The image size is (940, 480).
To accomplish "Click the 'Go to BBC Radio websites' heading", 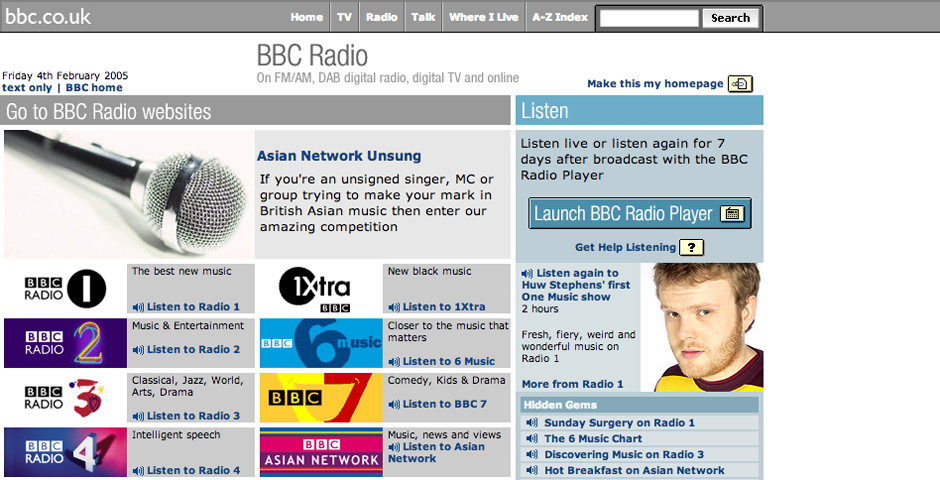I will click(x=109, y=111).
